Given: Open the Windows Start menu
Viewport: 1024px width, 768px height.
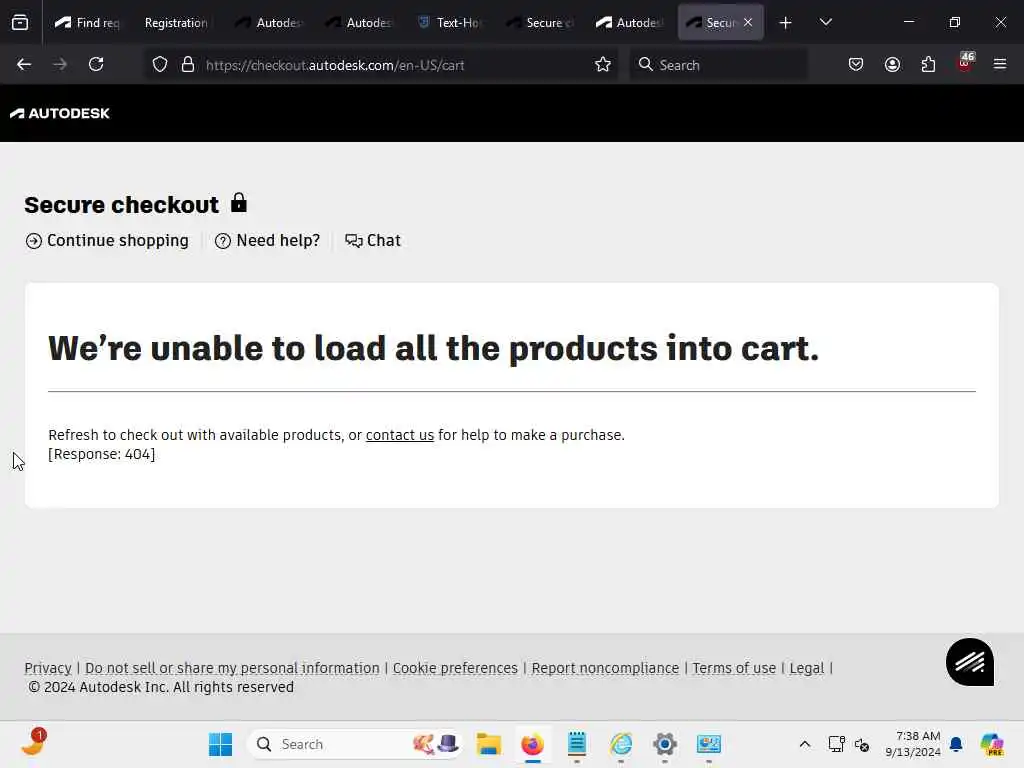Looking at the screenshot, I should 221,744.
